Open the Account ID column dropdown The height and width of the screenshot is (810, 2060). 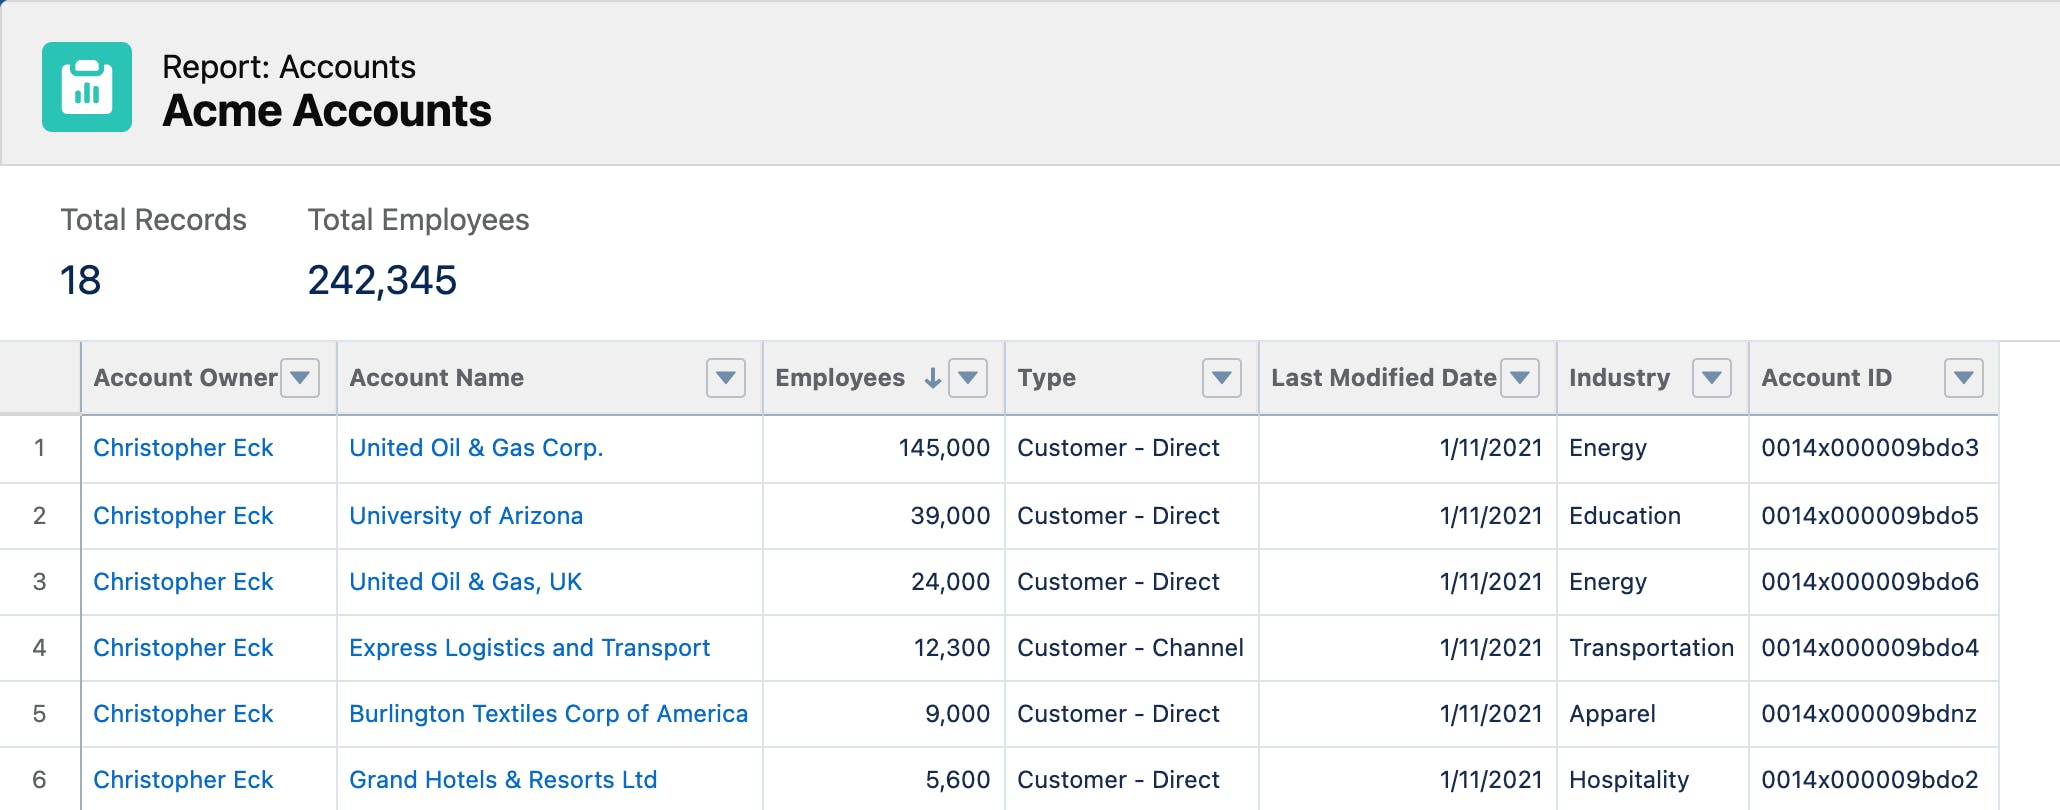pos(1964,378)
